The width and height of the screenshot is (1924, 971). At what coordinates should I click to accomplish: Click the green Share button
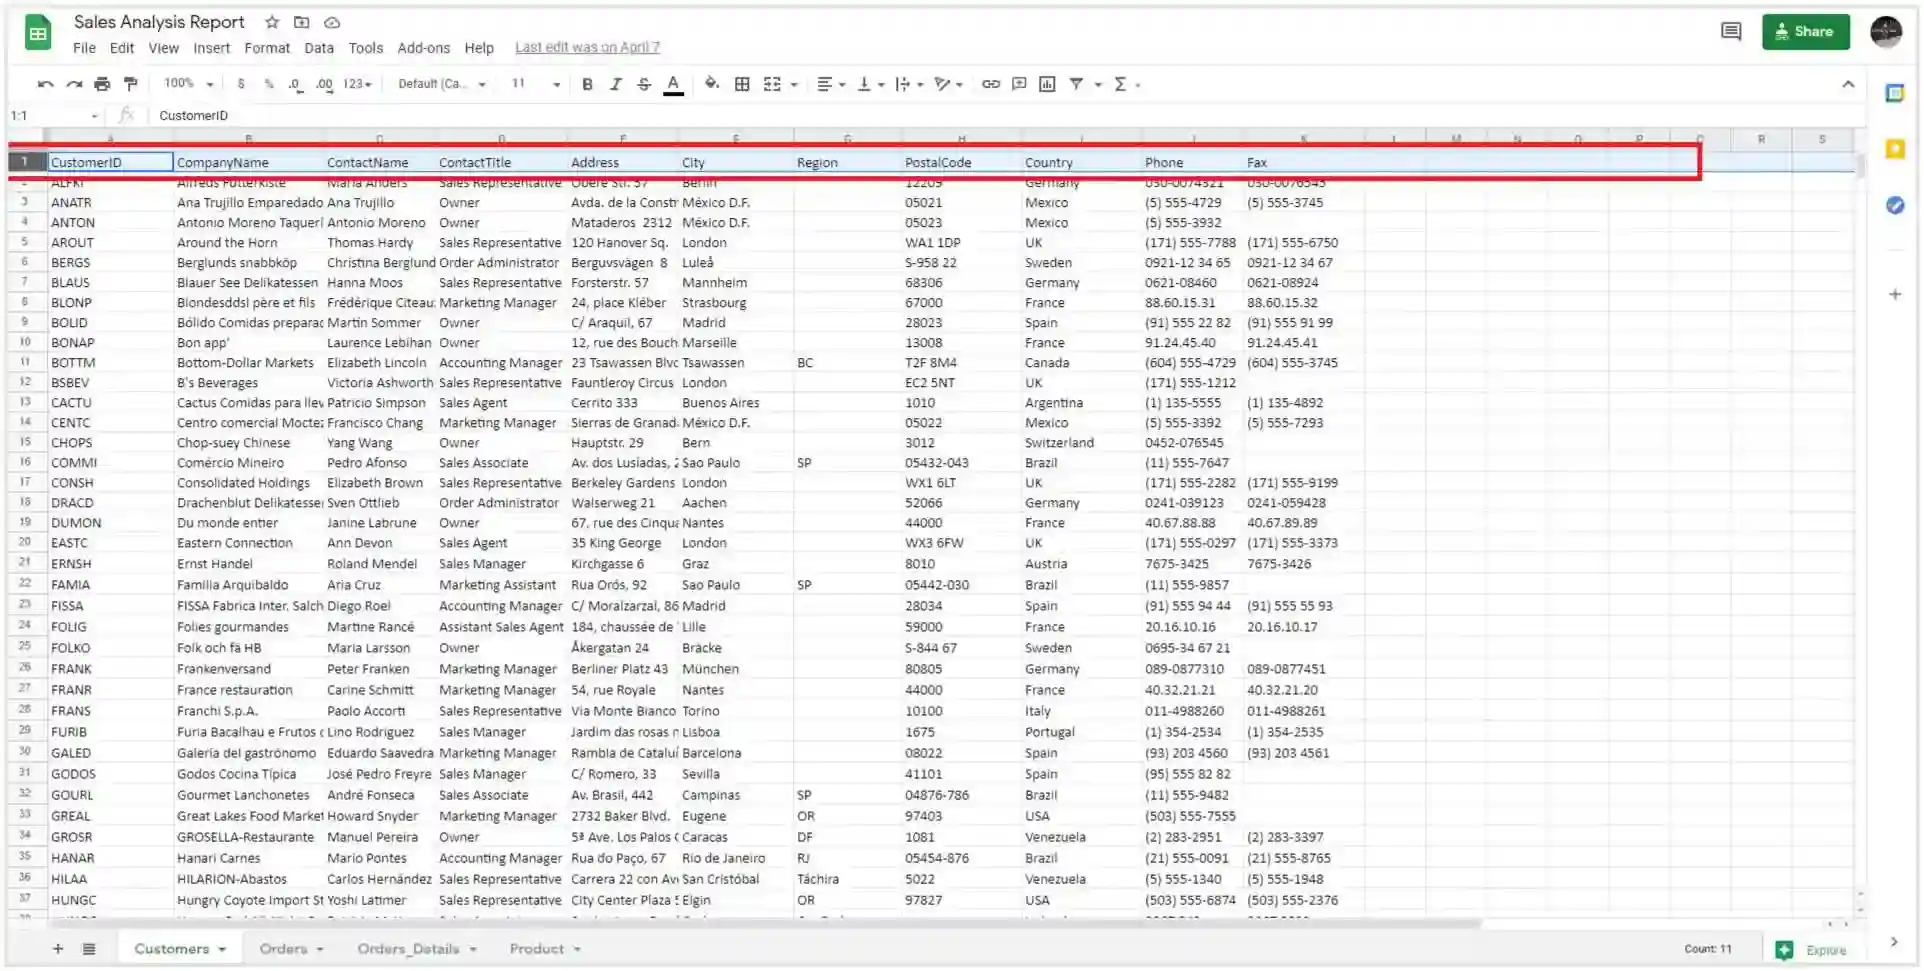(x=1804, y=31)
